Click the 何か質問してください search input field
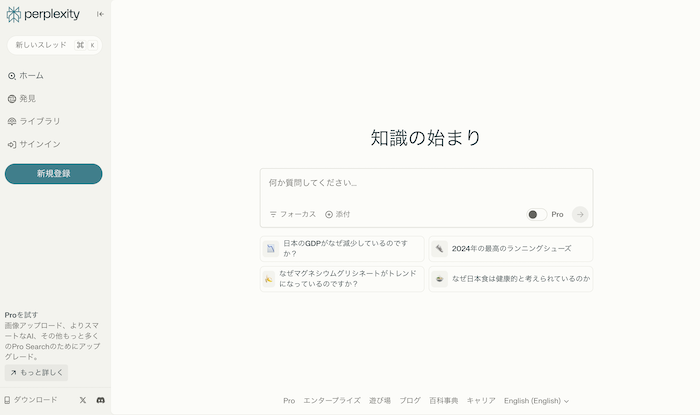This screenshot has height=415, width=700. (x=425, y=184)
